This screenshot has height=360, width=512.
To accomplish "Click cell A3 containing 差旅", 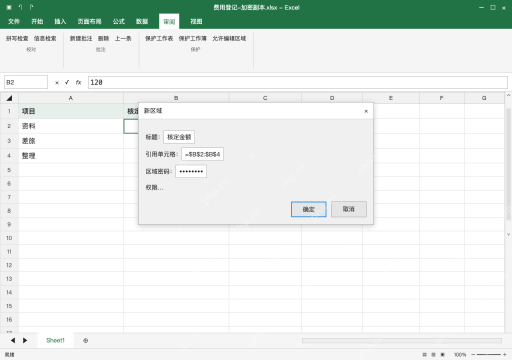I will pos(71,141).
